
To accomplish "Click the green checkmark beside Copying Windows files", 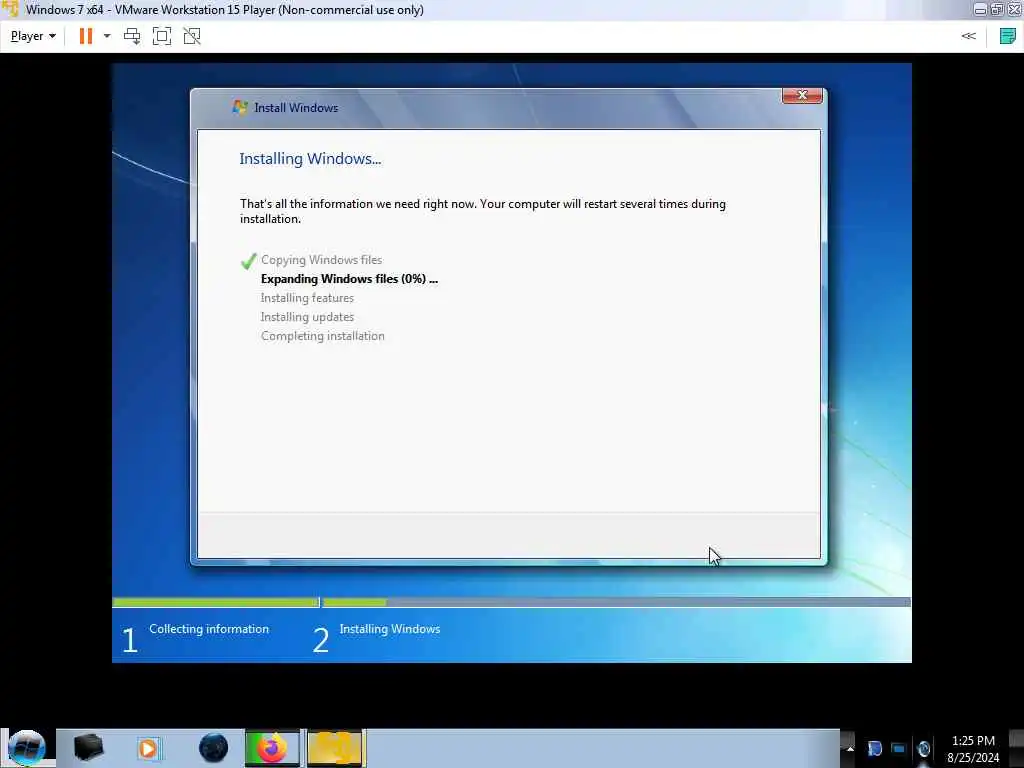I will click(x=248, y=261).
